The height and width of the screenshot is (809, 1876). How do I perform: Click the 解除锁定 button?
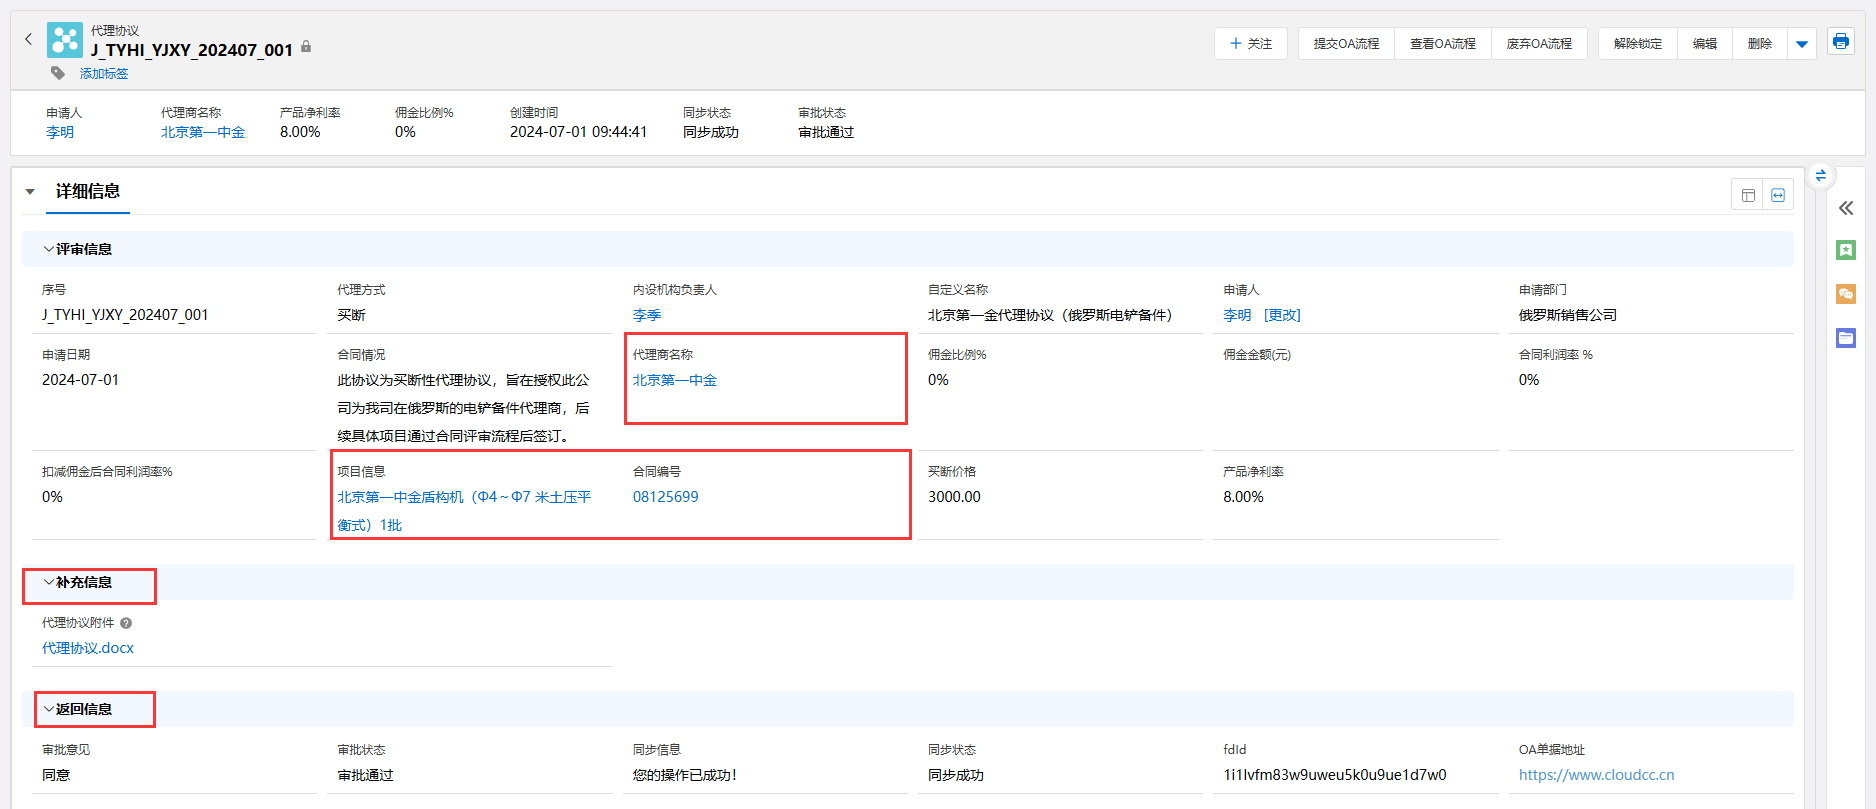[x=1637, y=44]
